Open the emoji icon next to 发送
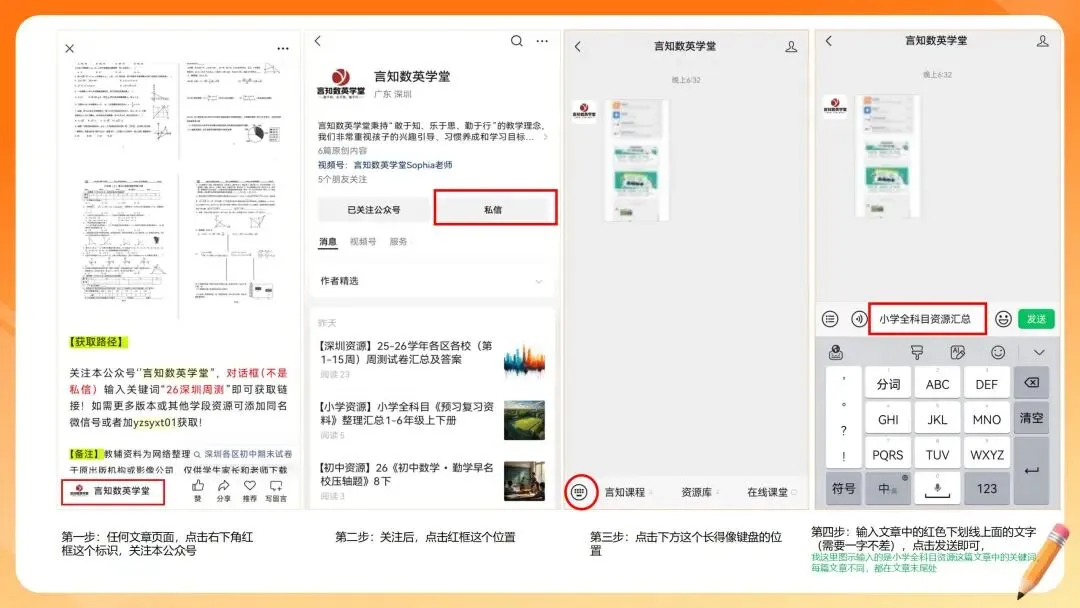 coord(1003,319)
